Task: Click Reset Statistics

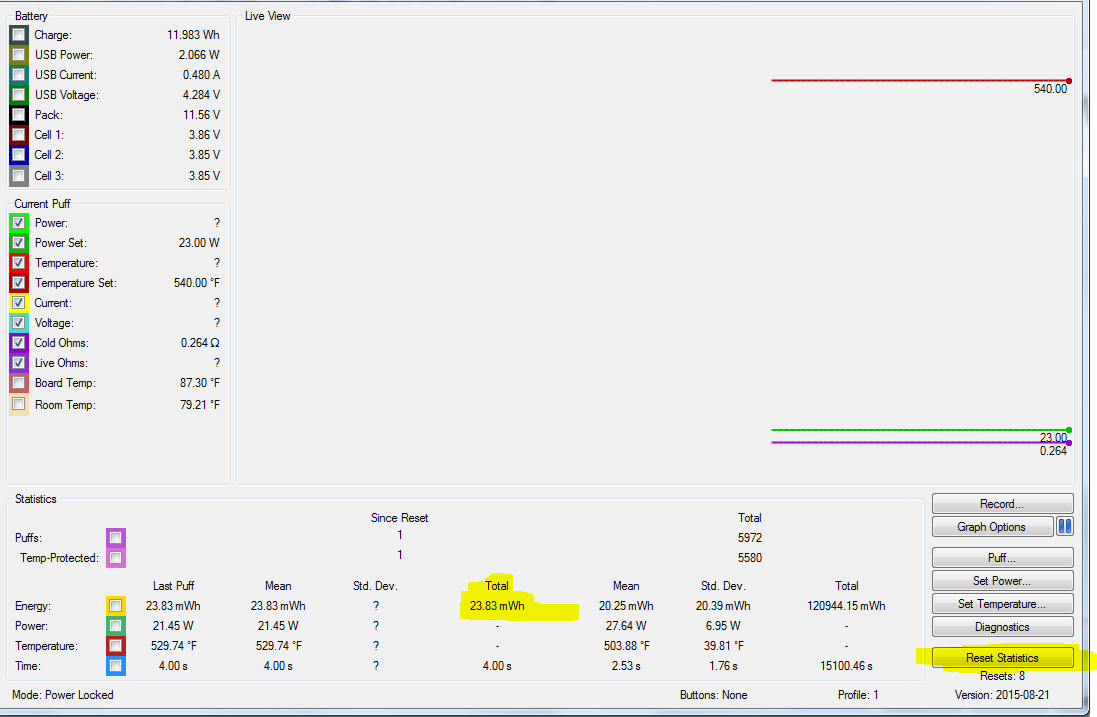Action: 1002,658
